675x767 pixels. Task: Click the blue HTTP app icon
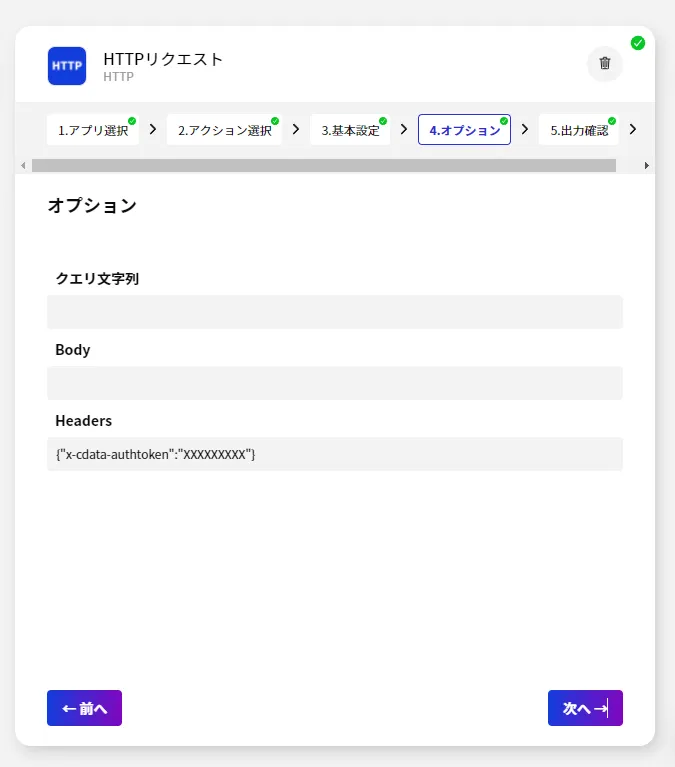point(67,66)
